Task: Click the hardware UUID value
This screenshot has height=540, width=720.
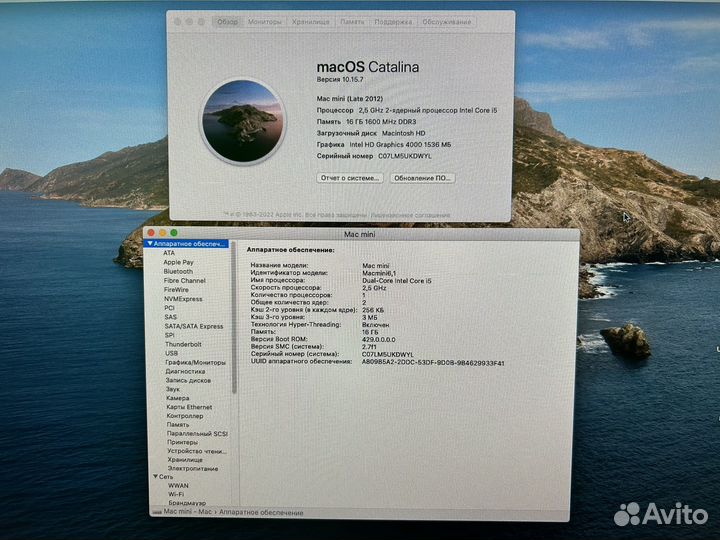Action: [433, 363]
